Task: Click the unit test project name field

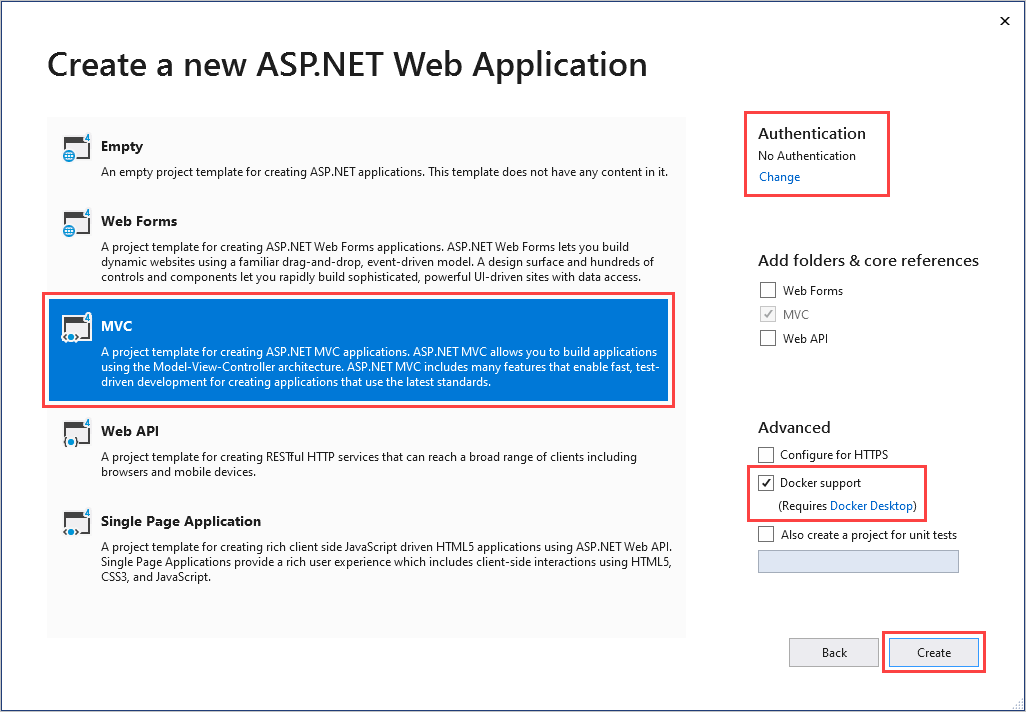Action: coord(858,561)
